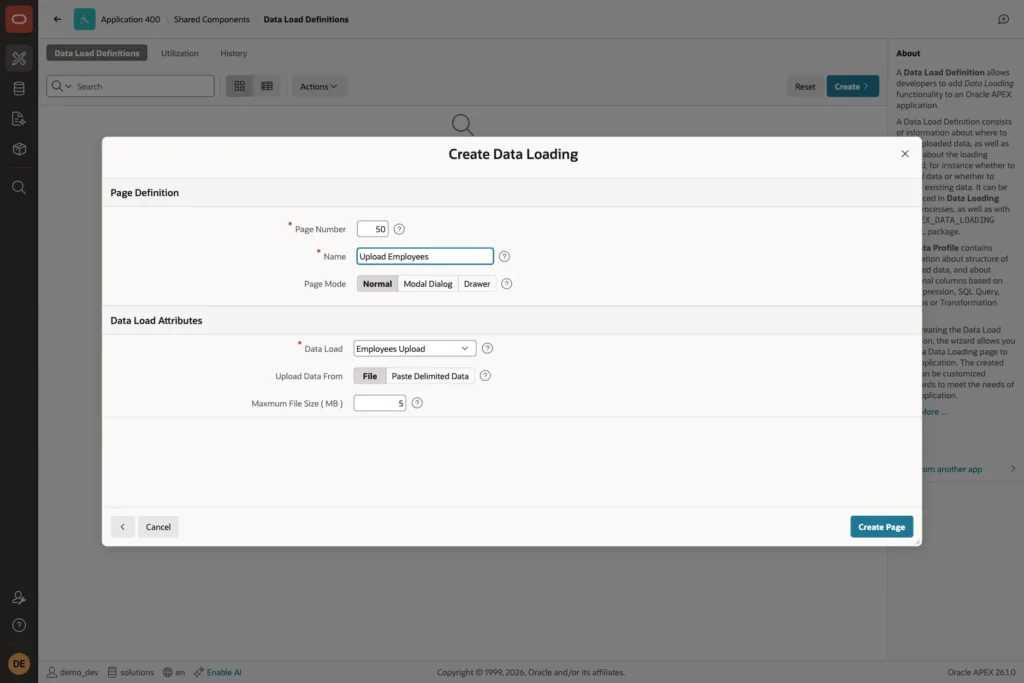Choose Paste Delimited Data option

tap(430, 376)
